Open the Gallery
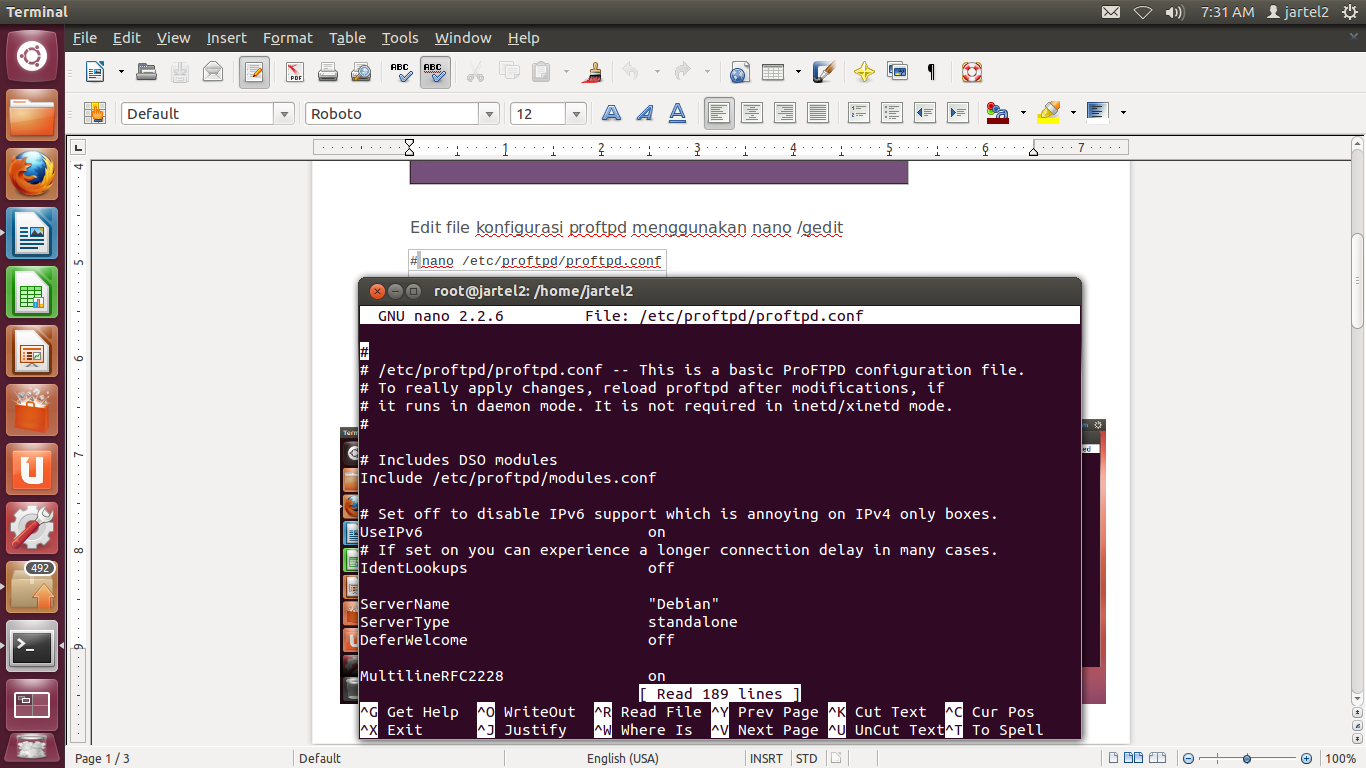Viewport: 1366px width, 768px height. (x=898, y=72)
